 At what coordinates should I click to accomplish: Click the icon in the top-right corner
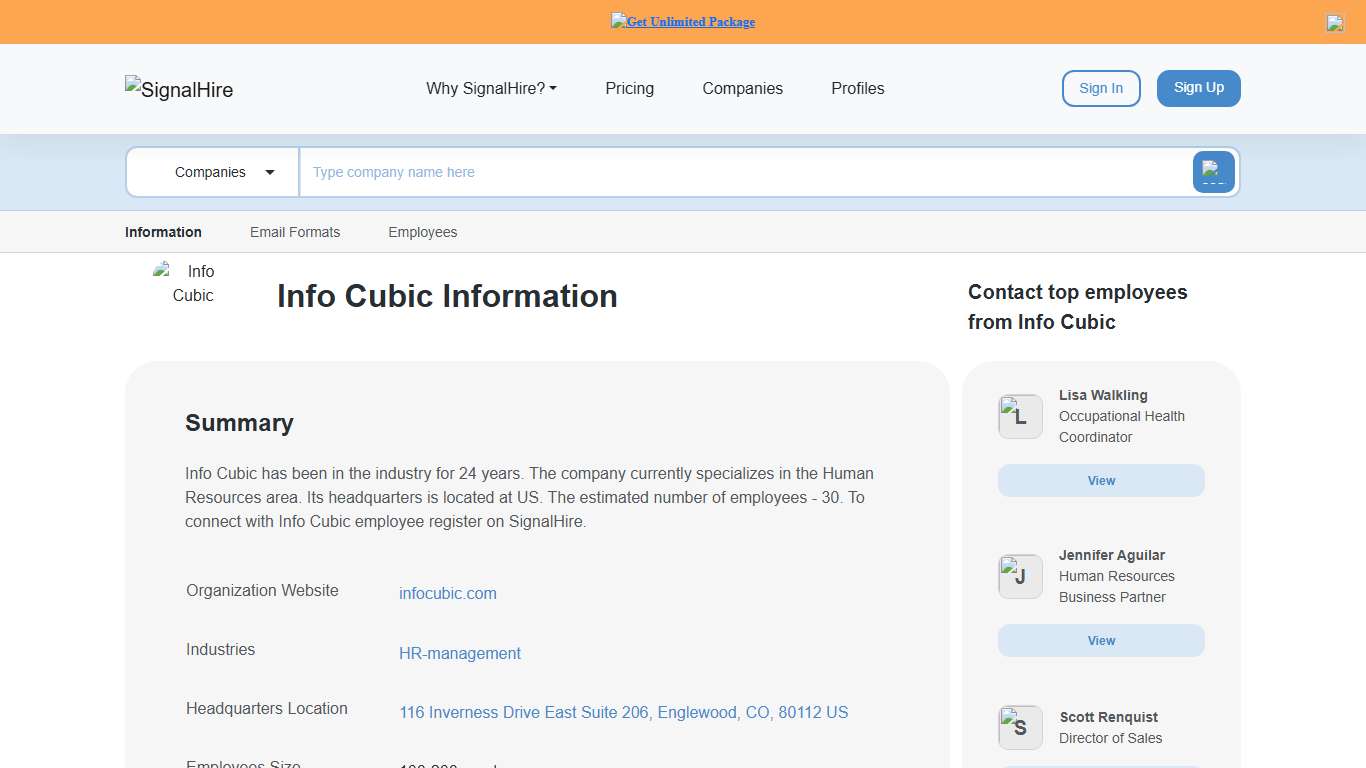click(x=1335, y=22)
